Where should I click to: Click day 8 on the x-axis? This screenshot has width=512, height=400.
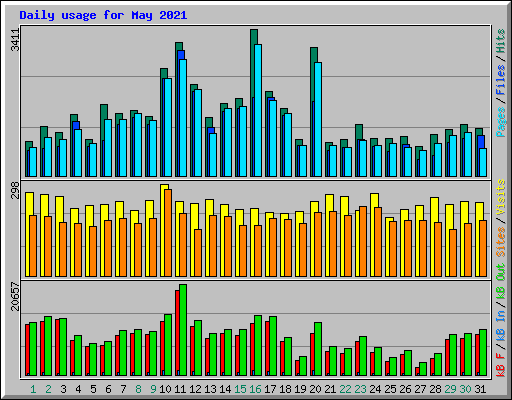click(x=138, y=389)
